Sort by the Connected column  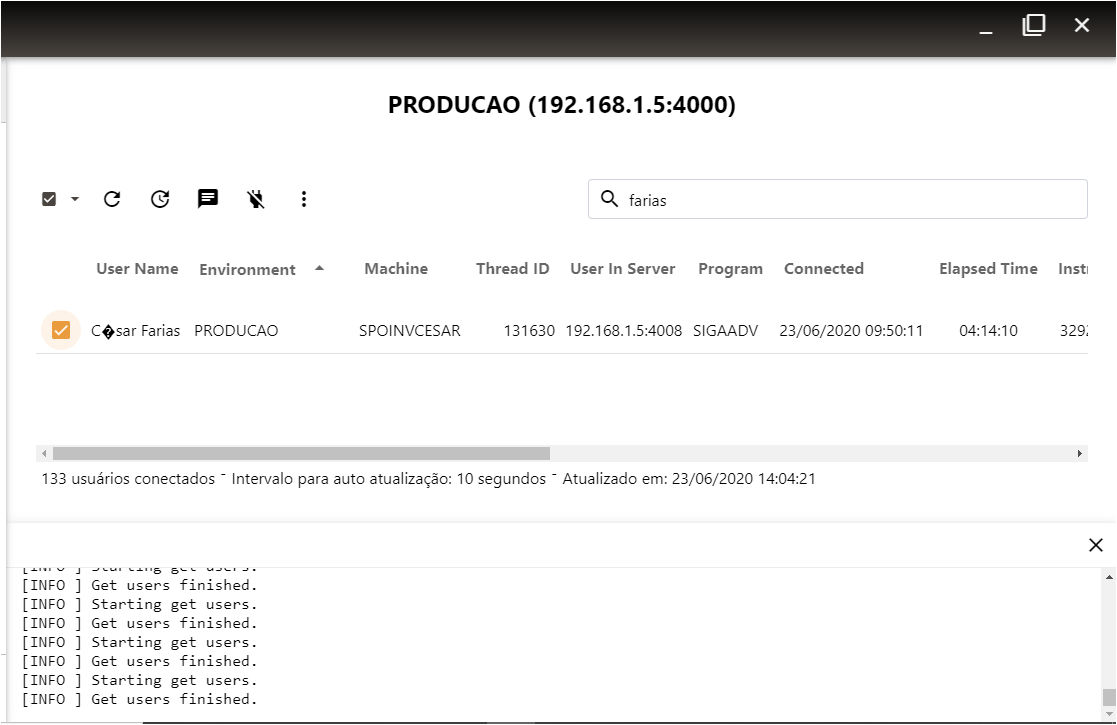tap(823, 268)
